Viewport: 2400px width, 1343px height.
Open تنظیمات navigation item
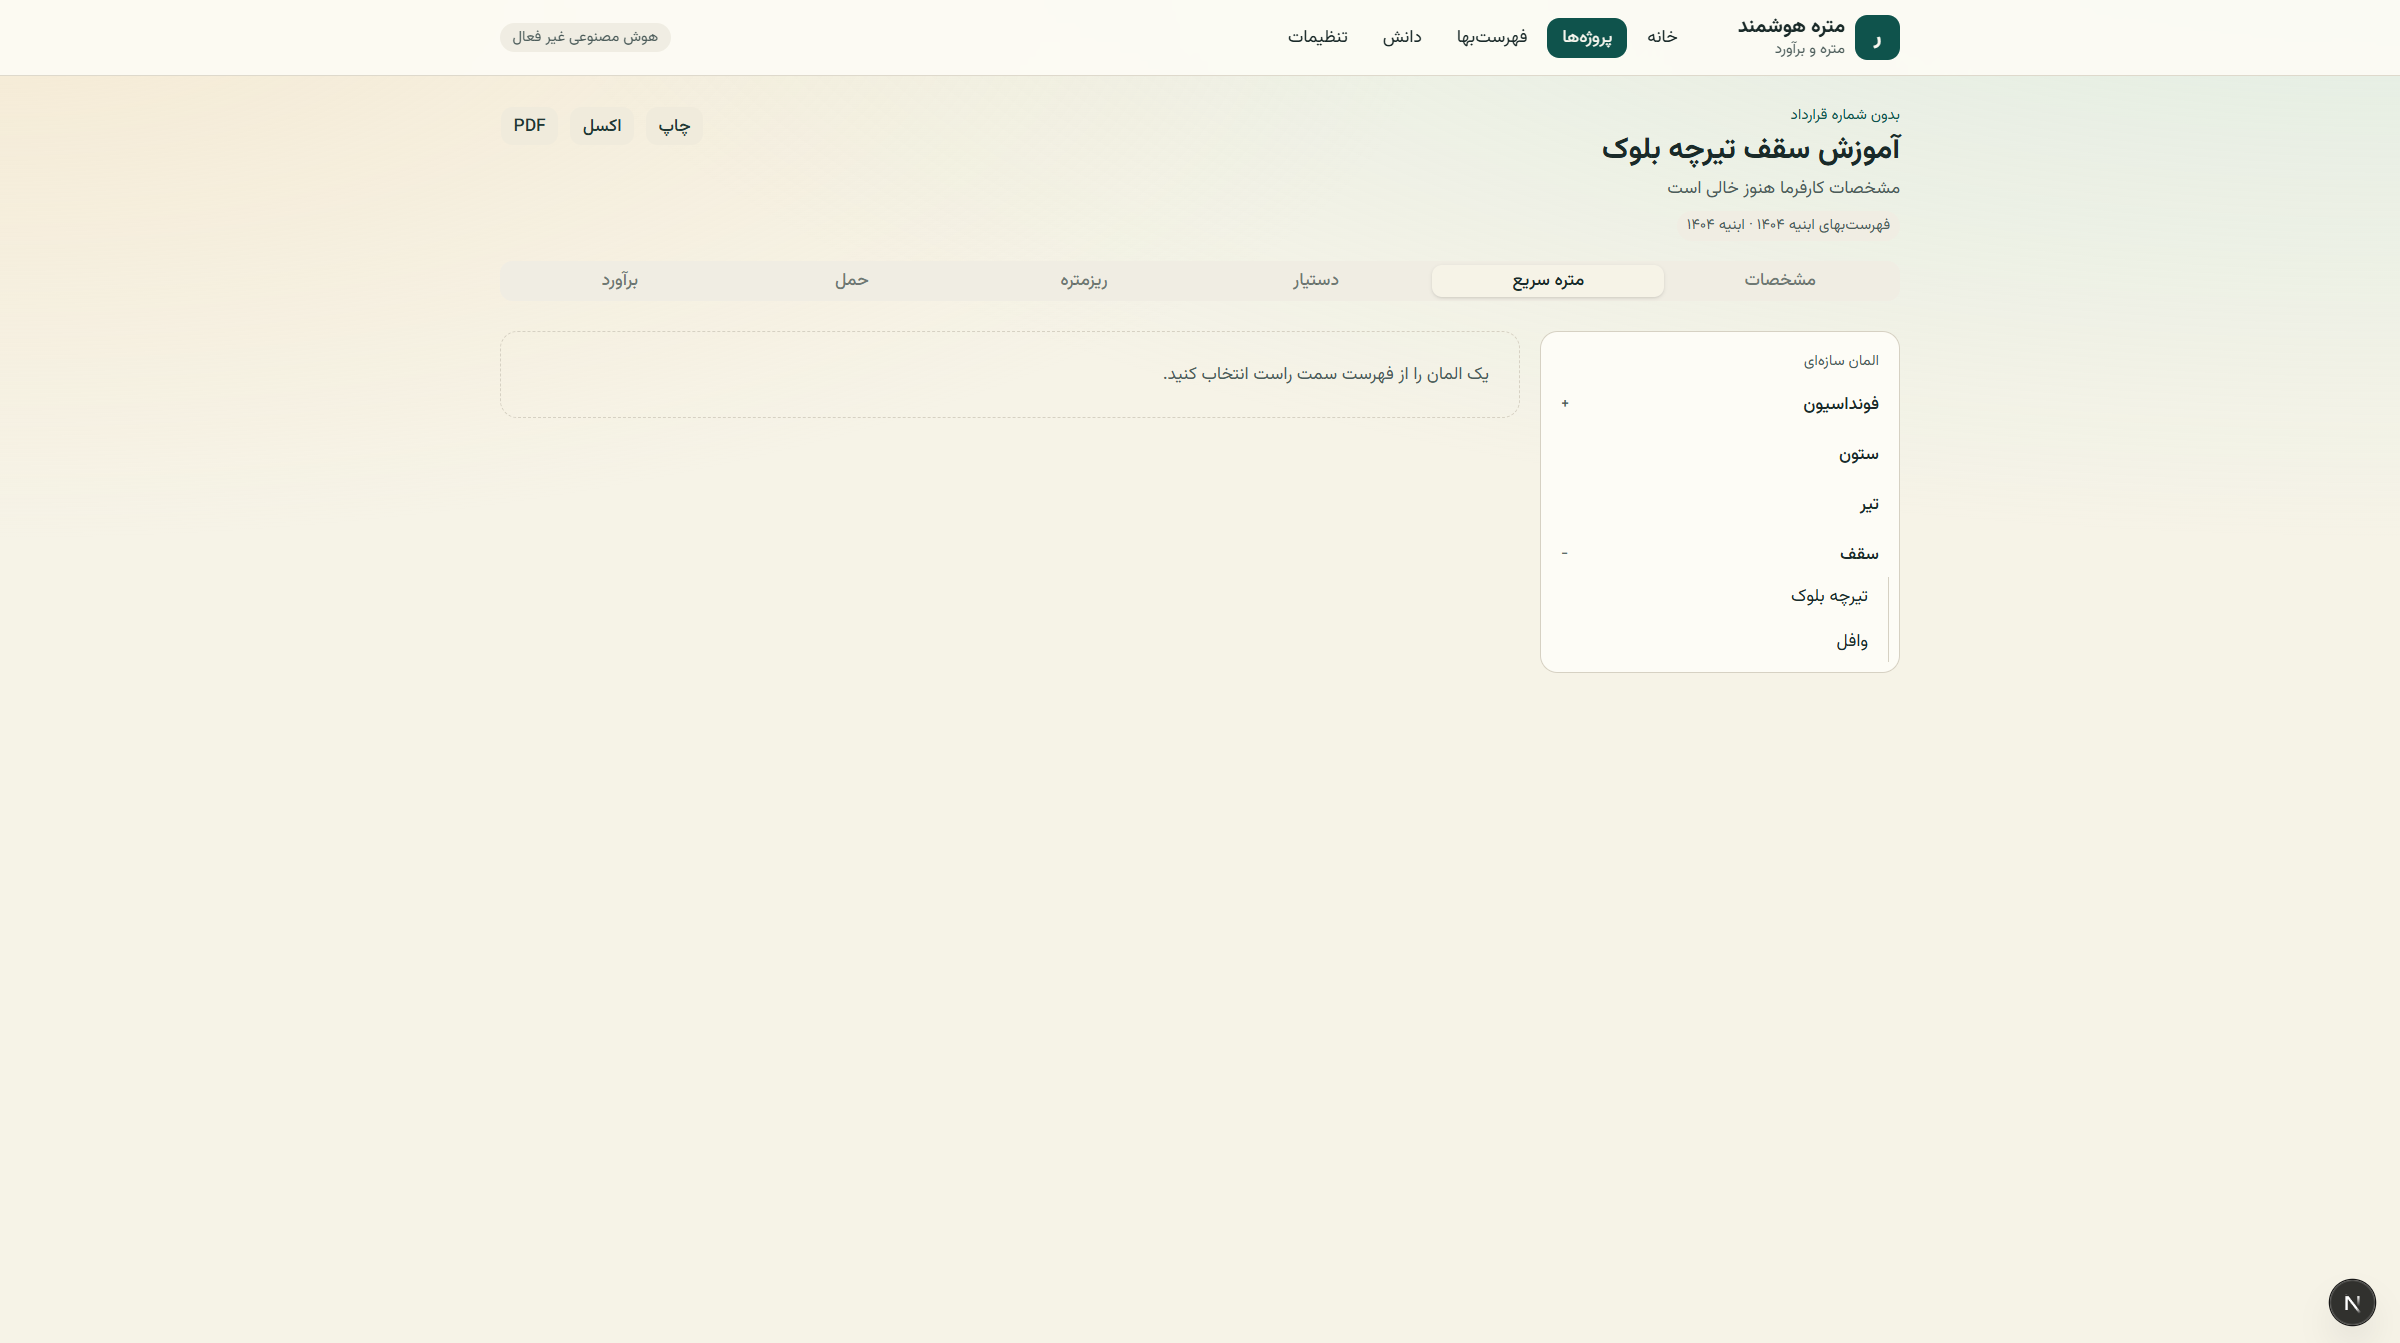1318,37
